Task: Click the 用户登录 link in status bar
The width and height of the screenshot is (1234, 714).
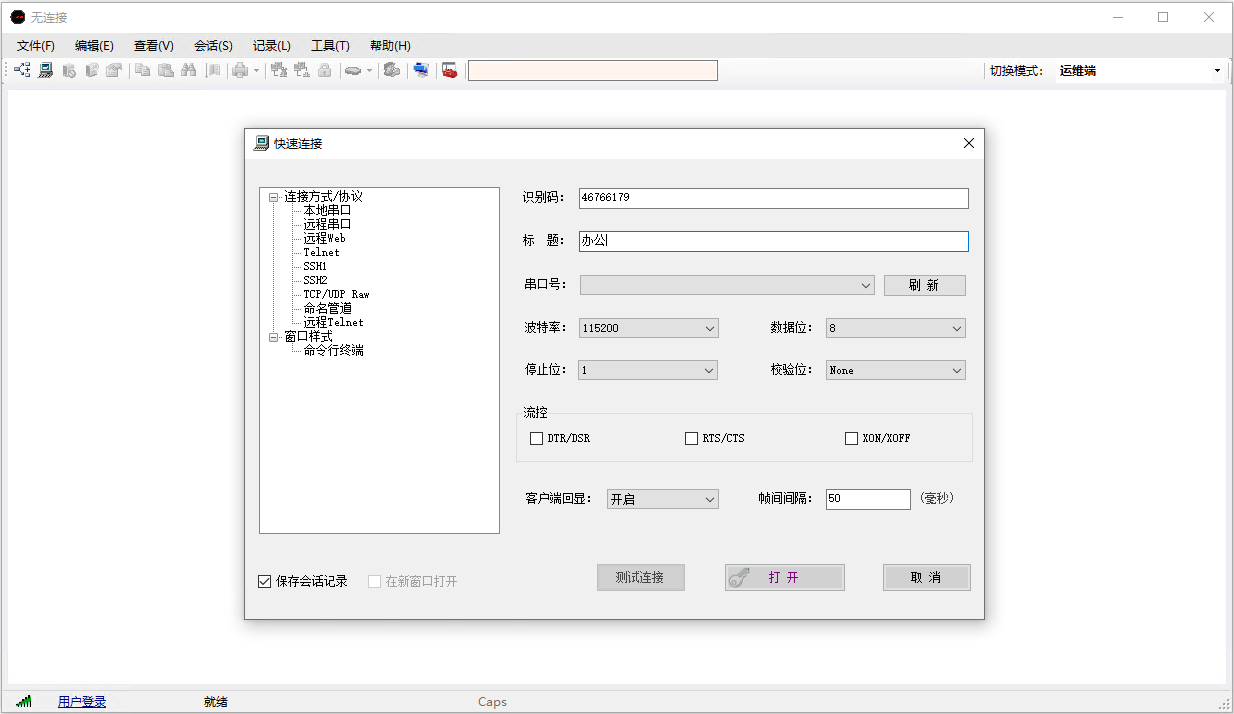Action: (82, 702)
